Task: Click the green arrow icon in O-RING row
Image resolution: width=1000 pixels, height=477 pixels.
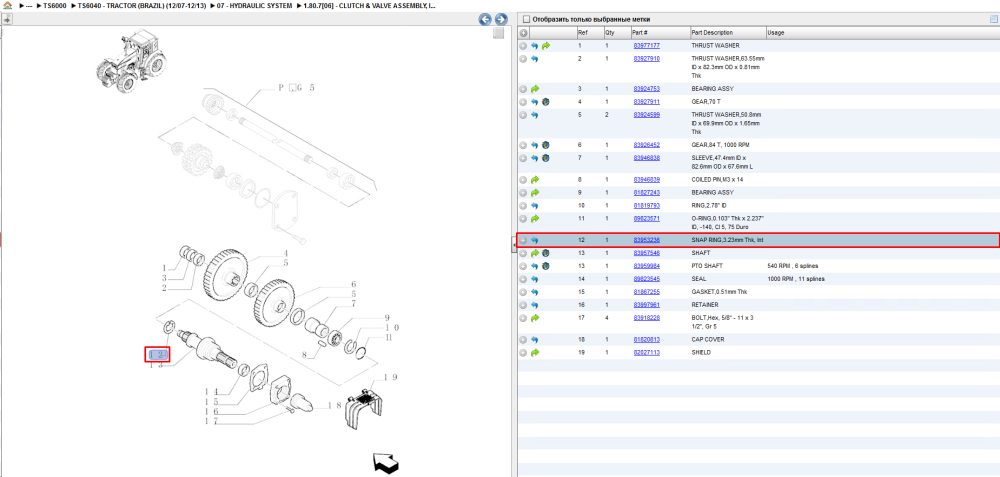Action: (534, 219)
